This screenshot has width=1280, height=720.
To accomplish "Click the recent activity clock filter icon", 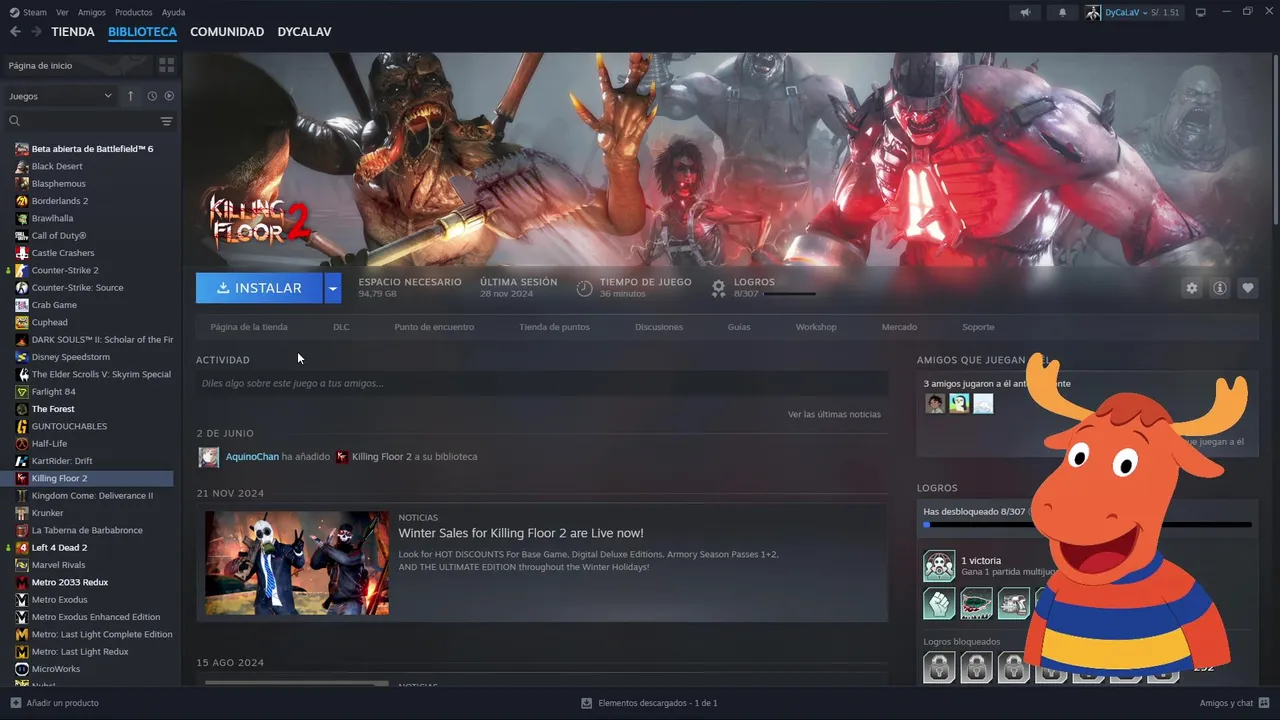I will (152, 96).
